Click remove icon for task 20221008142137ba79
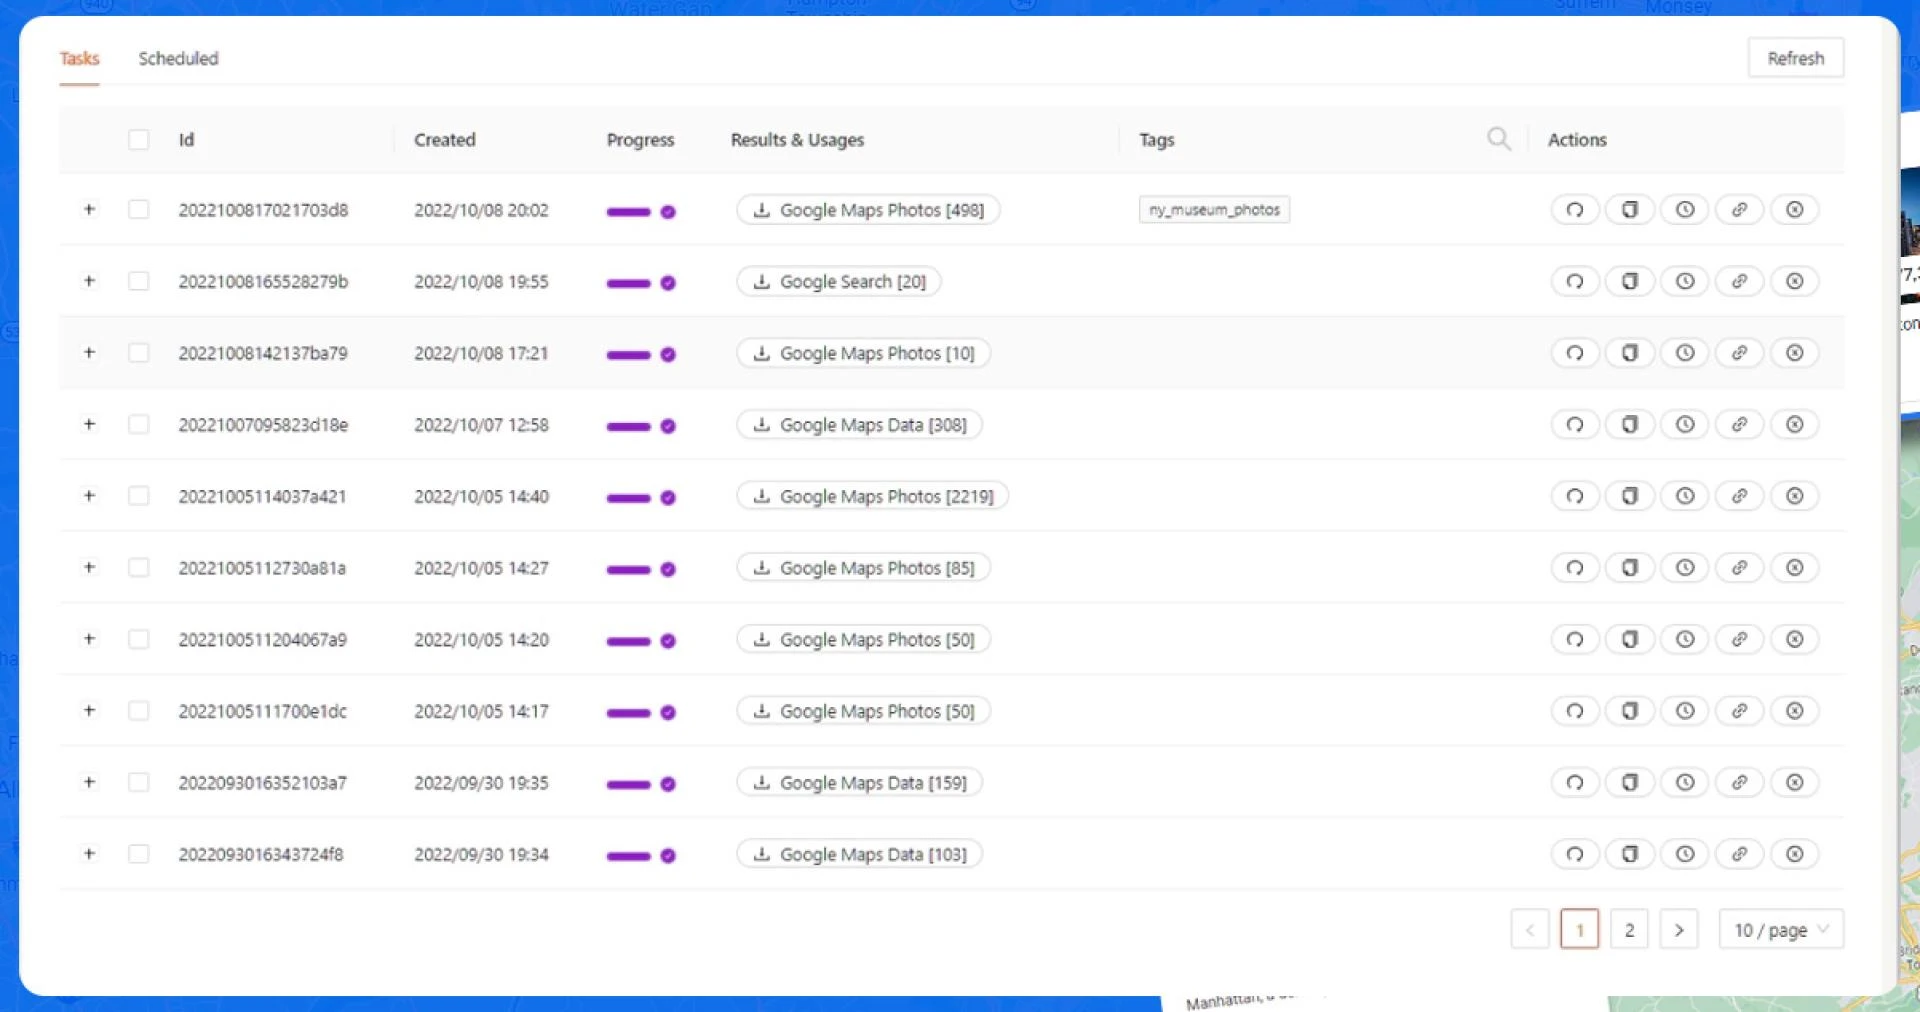This screenshot has width=1920, height=1012. [1794, 353]
